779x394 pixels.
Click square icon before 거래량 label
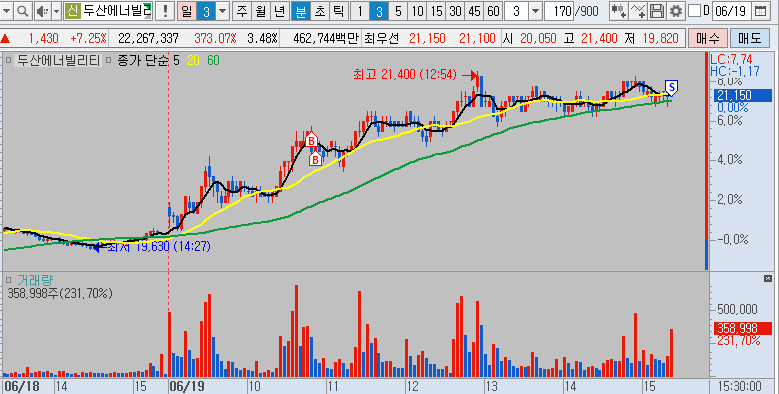(8, 280)
